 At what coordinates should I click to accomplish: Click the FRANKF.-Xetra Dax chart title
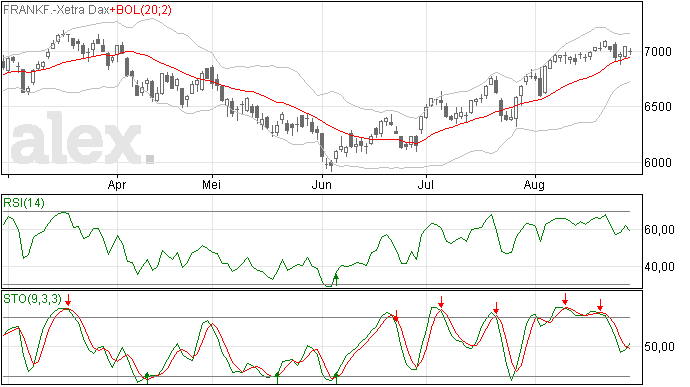click(56, 10)
